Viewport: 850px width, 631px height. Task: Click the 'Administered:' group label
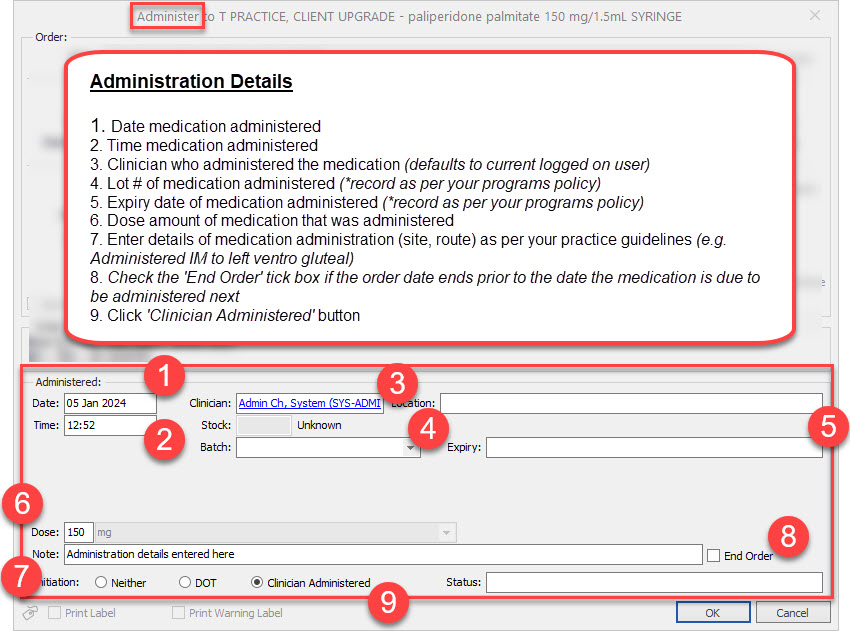[68, 382]
